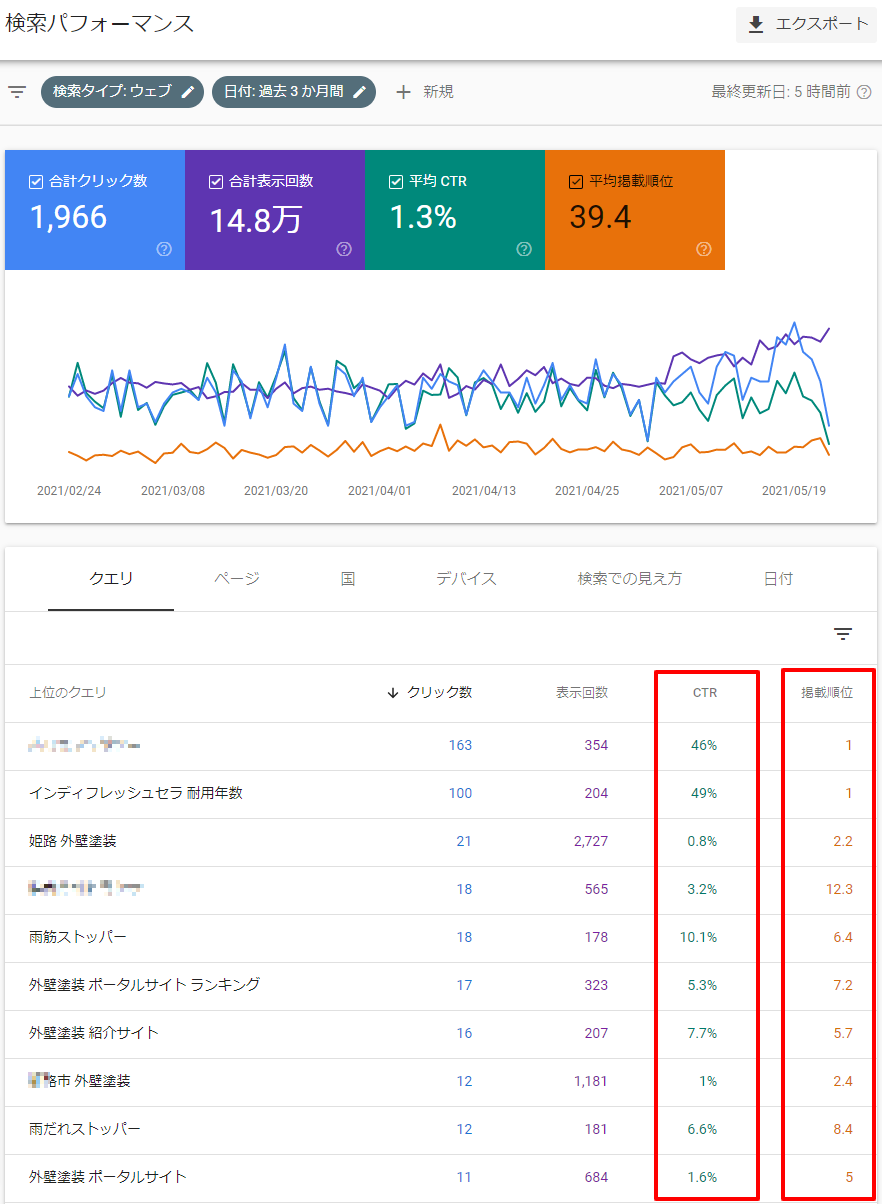The height and width of the screenshot is (1204, 882).
Task: Select the クエリ tab
Action: [x=111, y=579]
